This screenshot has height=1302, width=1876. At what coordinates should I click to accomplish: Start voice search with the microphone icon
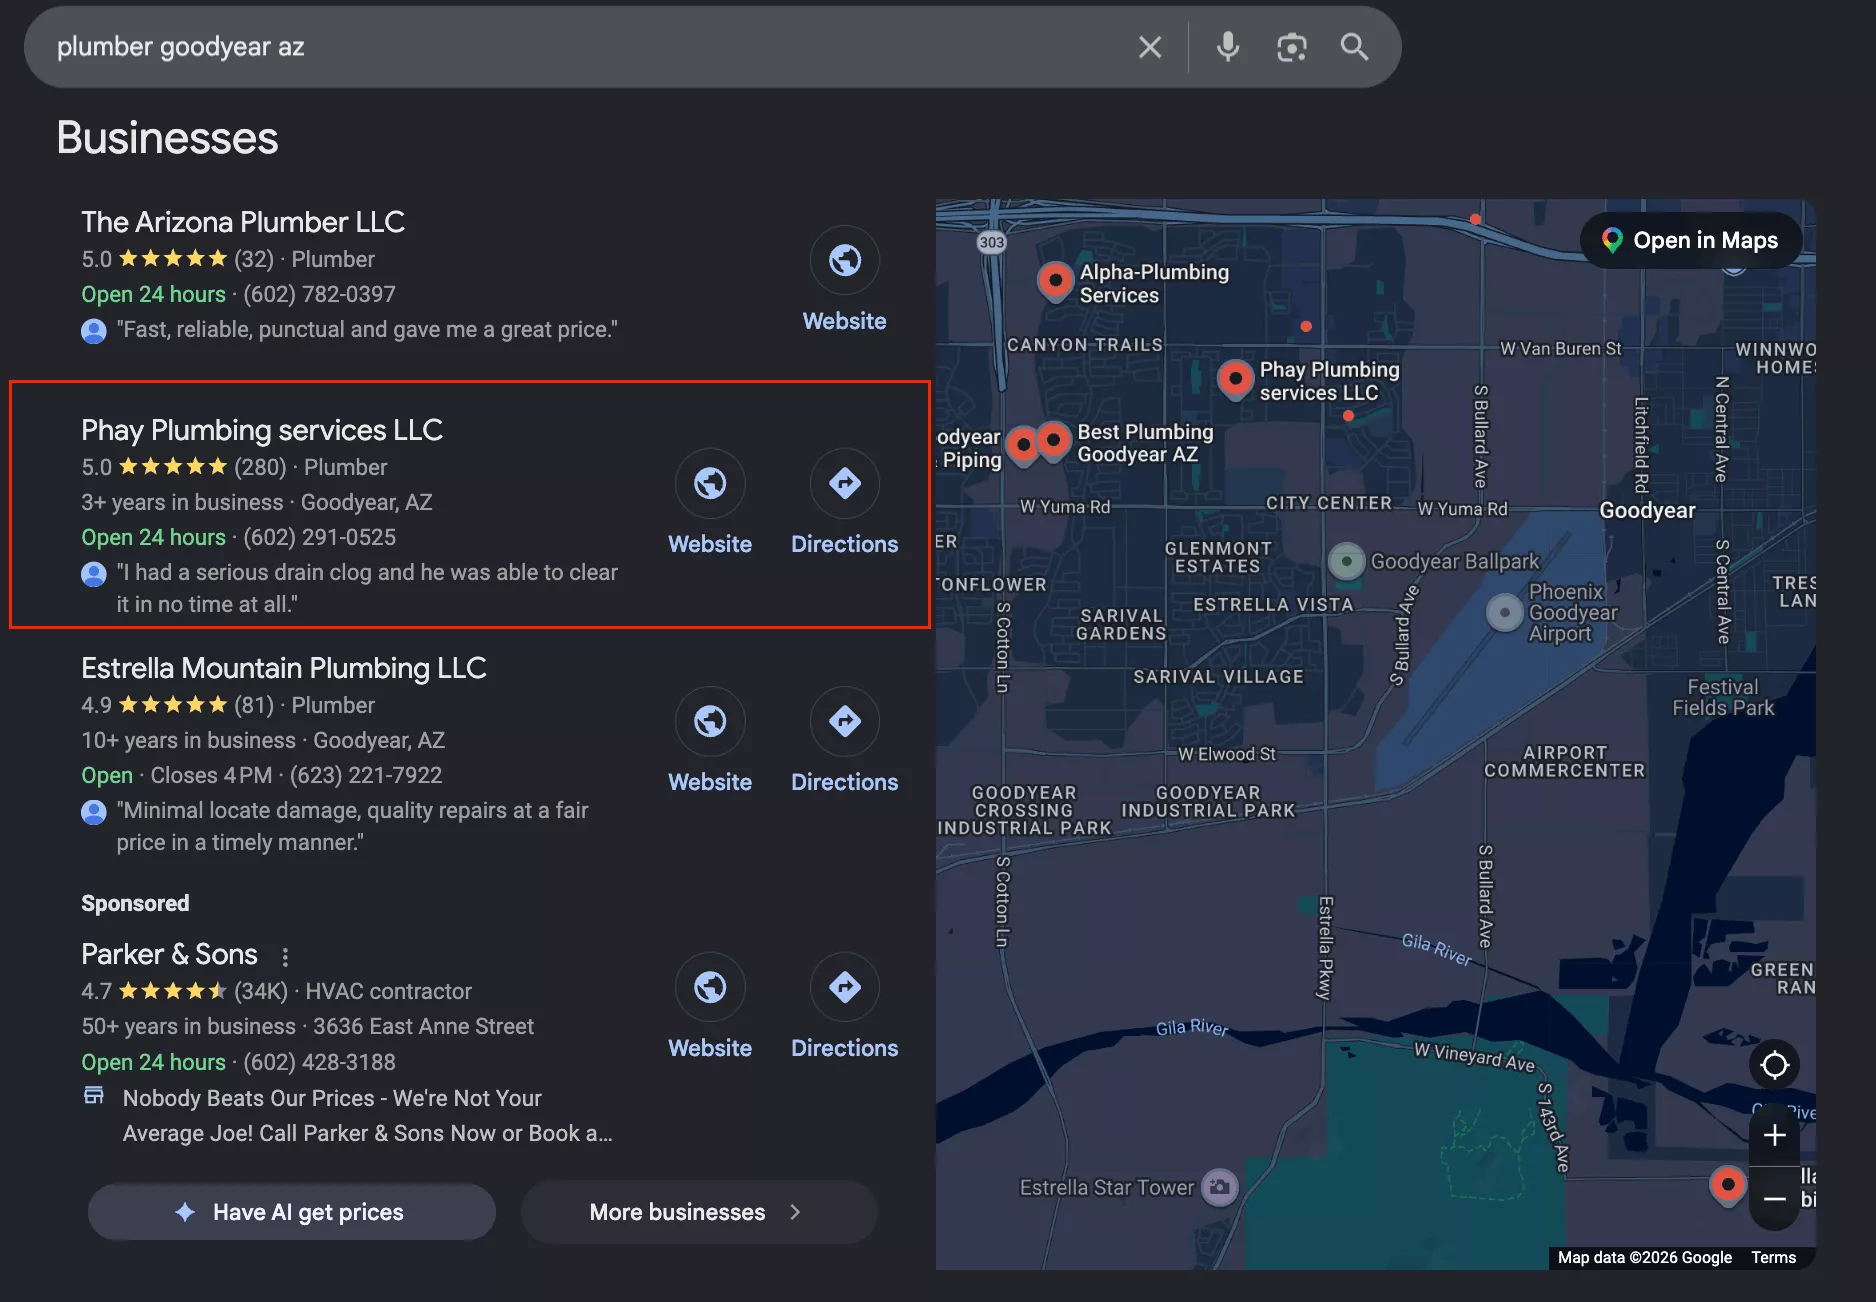1228,47
